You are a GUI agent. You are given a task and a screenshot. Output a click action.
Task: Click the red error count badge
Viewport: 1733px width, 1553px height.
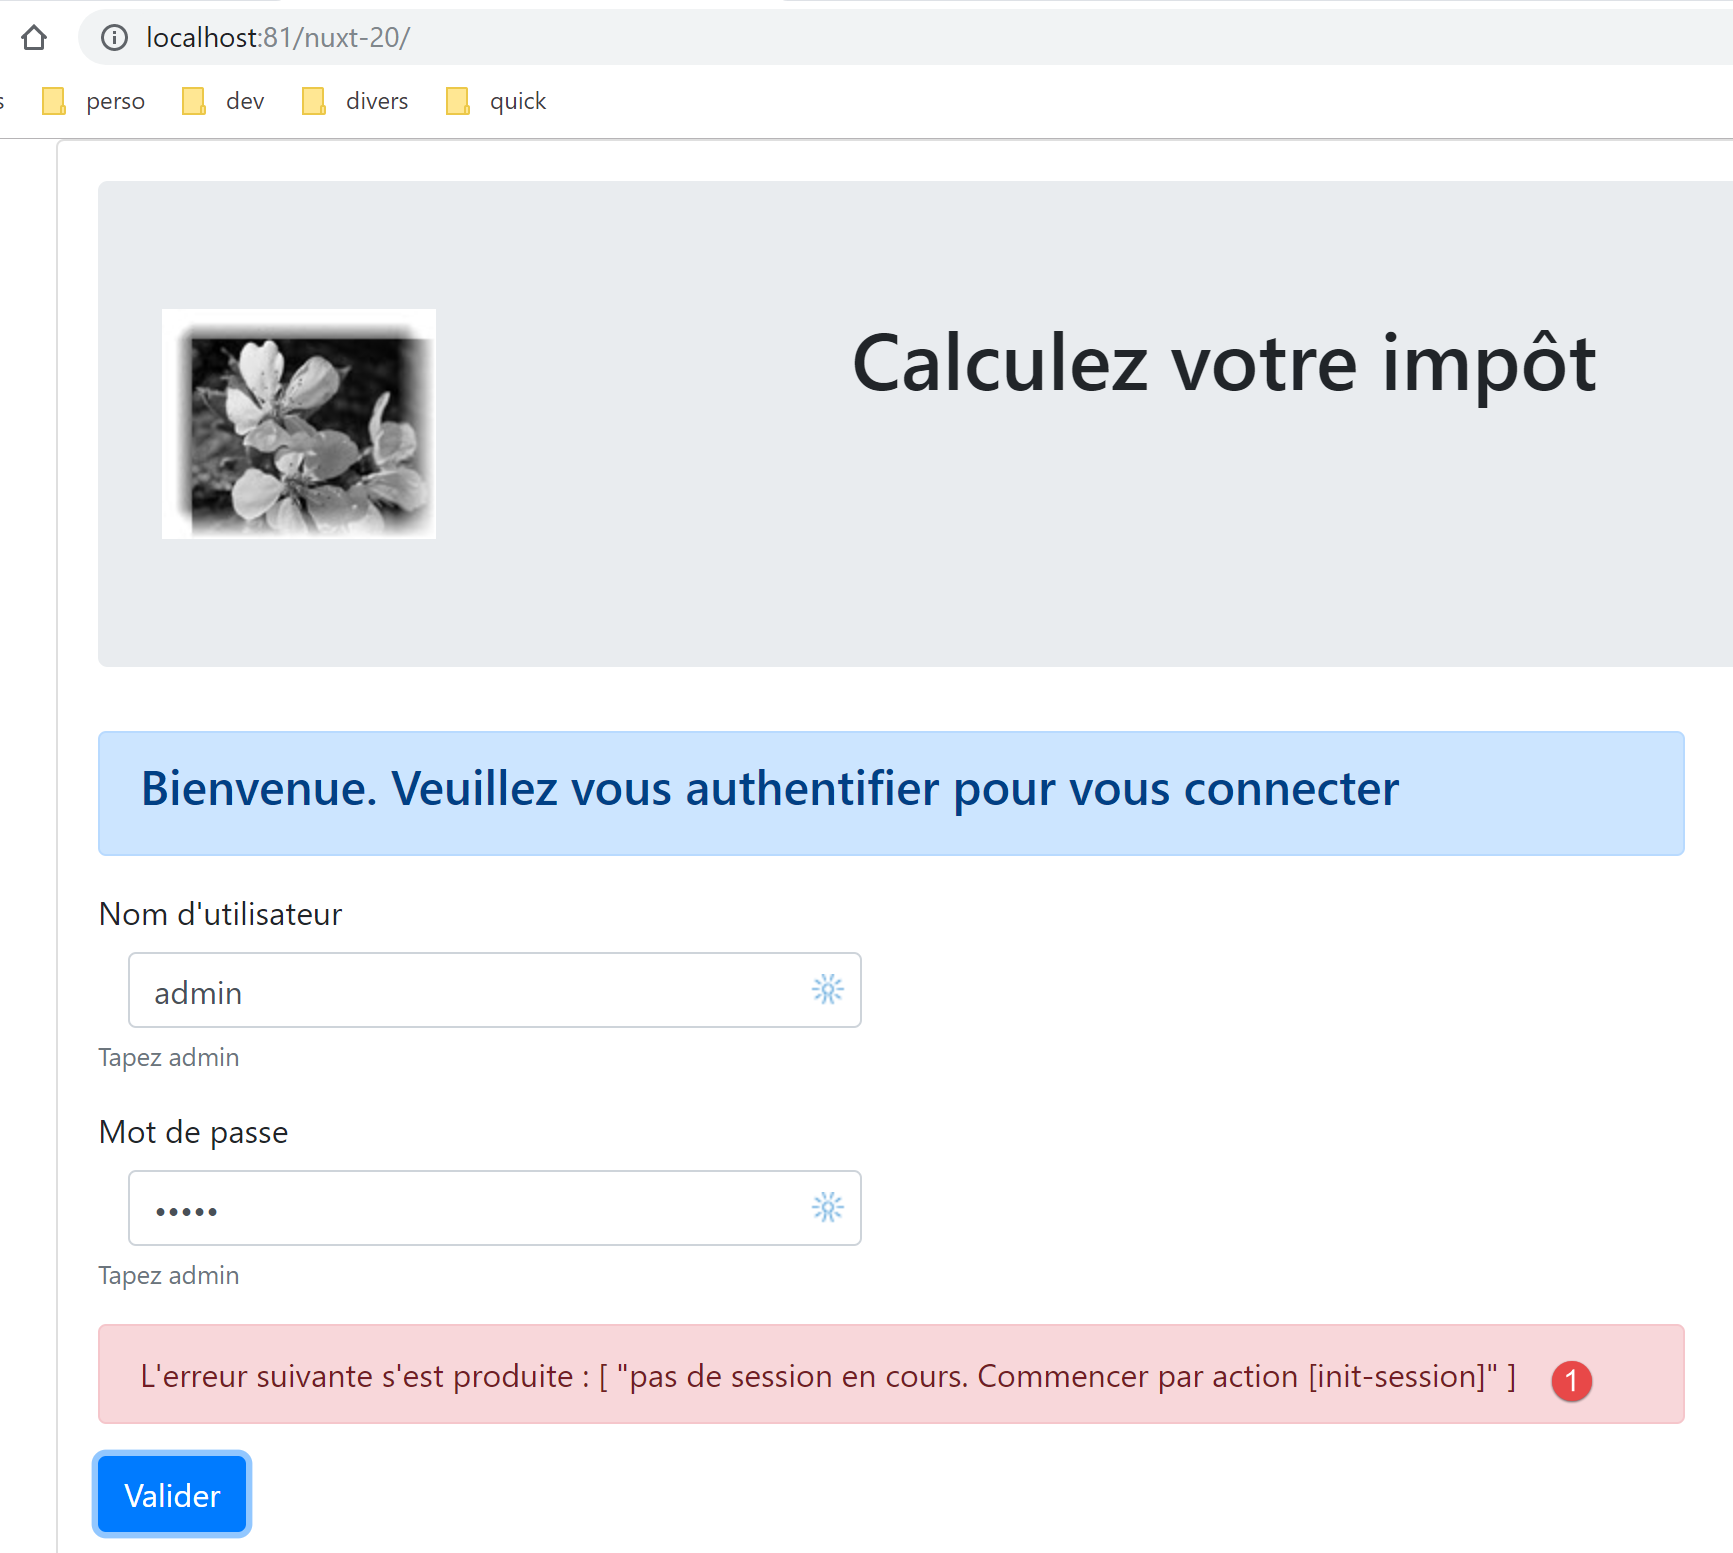(x=1571, y=1381)
